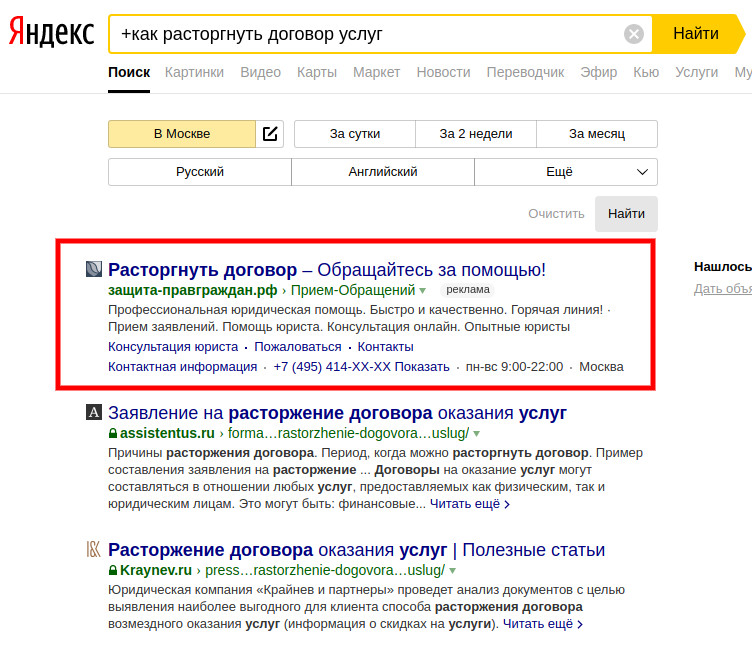This screenshot has width=752, height=645.
Task: Click the Дать объявление link on right
Action: pos(722,289)
